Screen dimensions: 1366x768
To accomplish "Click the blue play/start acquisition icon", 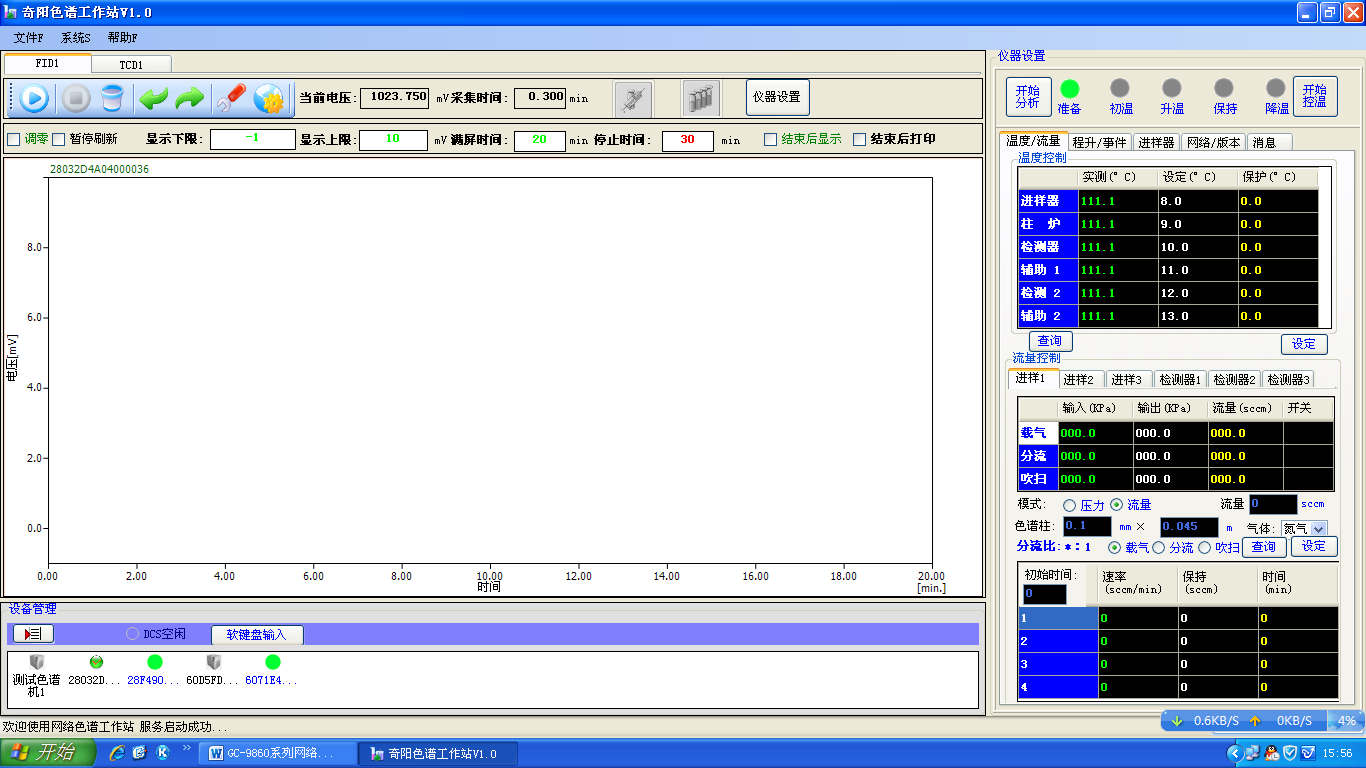I will pos(33,98).
